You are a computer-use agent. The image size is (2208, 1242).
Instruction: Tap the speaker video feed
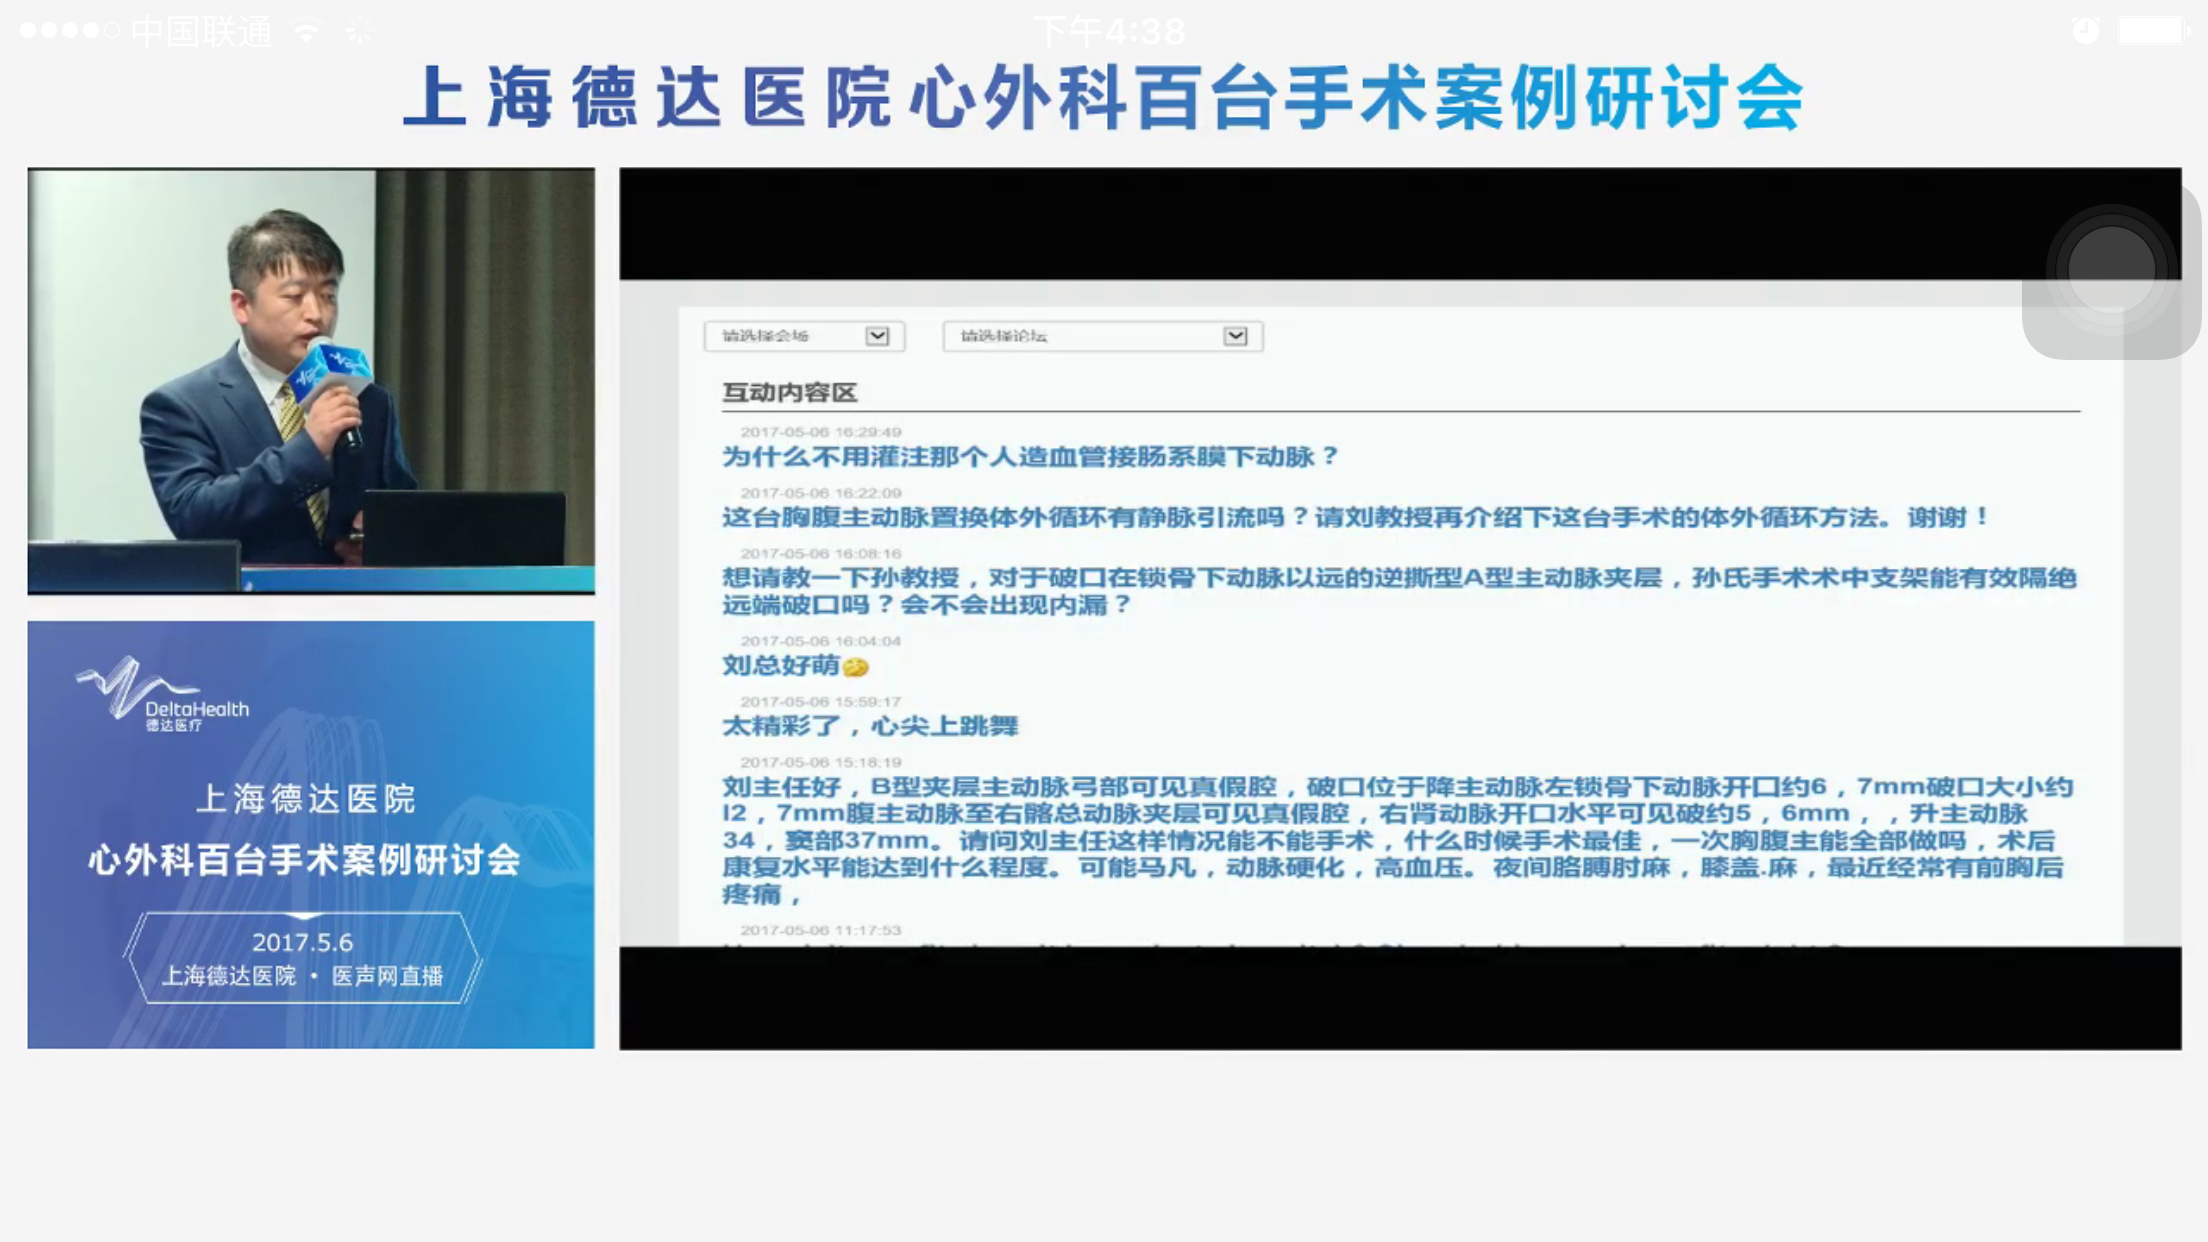311,381
